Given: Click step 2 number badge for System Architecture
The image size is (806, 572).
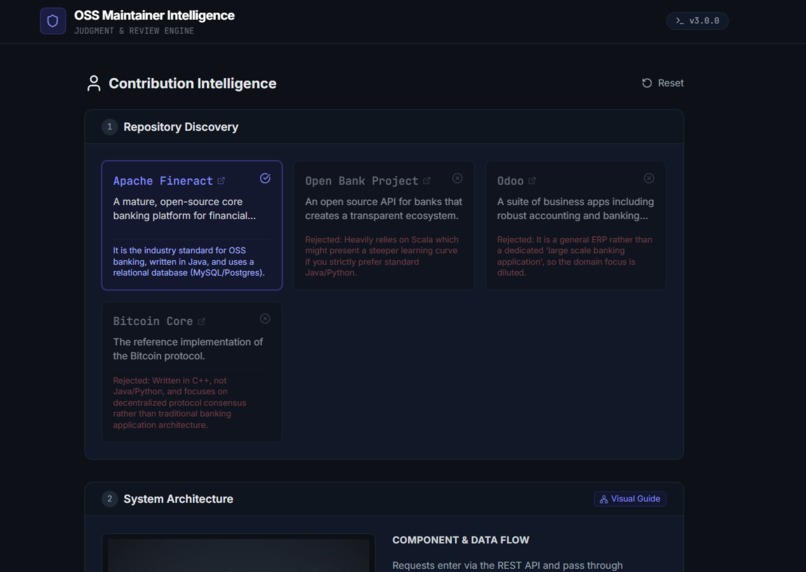Looking at the screenshot, I should tap(109, 499).
